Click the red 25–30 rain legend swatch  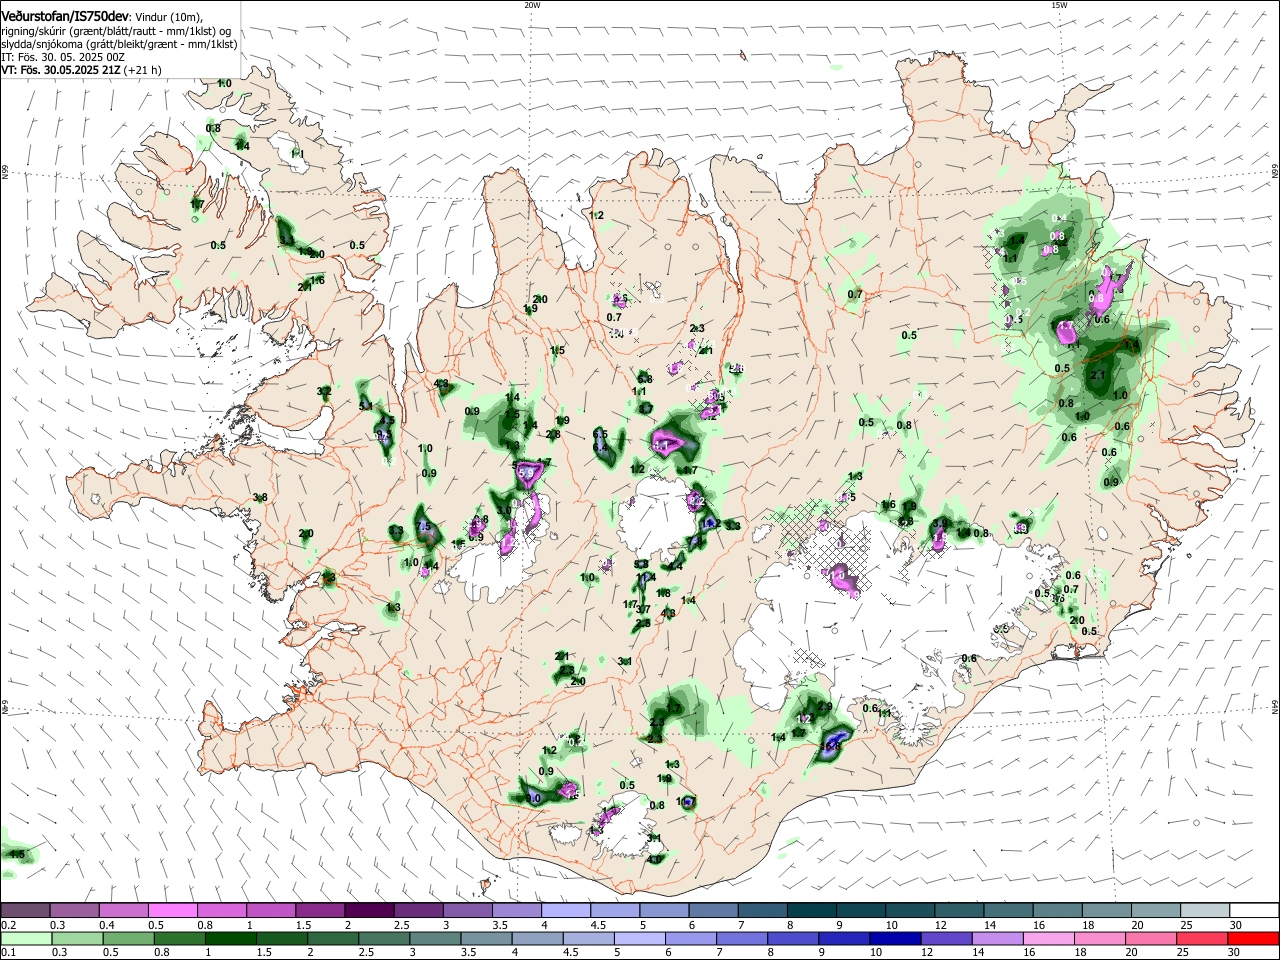(x=1203, y=938)
